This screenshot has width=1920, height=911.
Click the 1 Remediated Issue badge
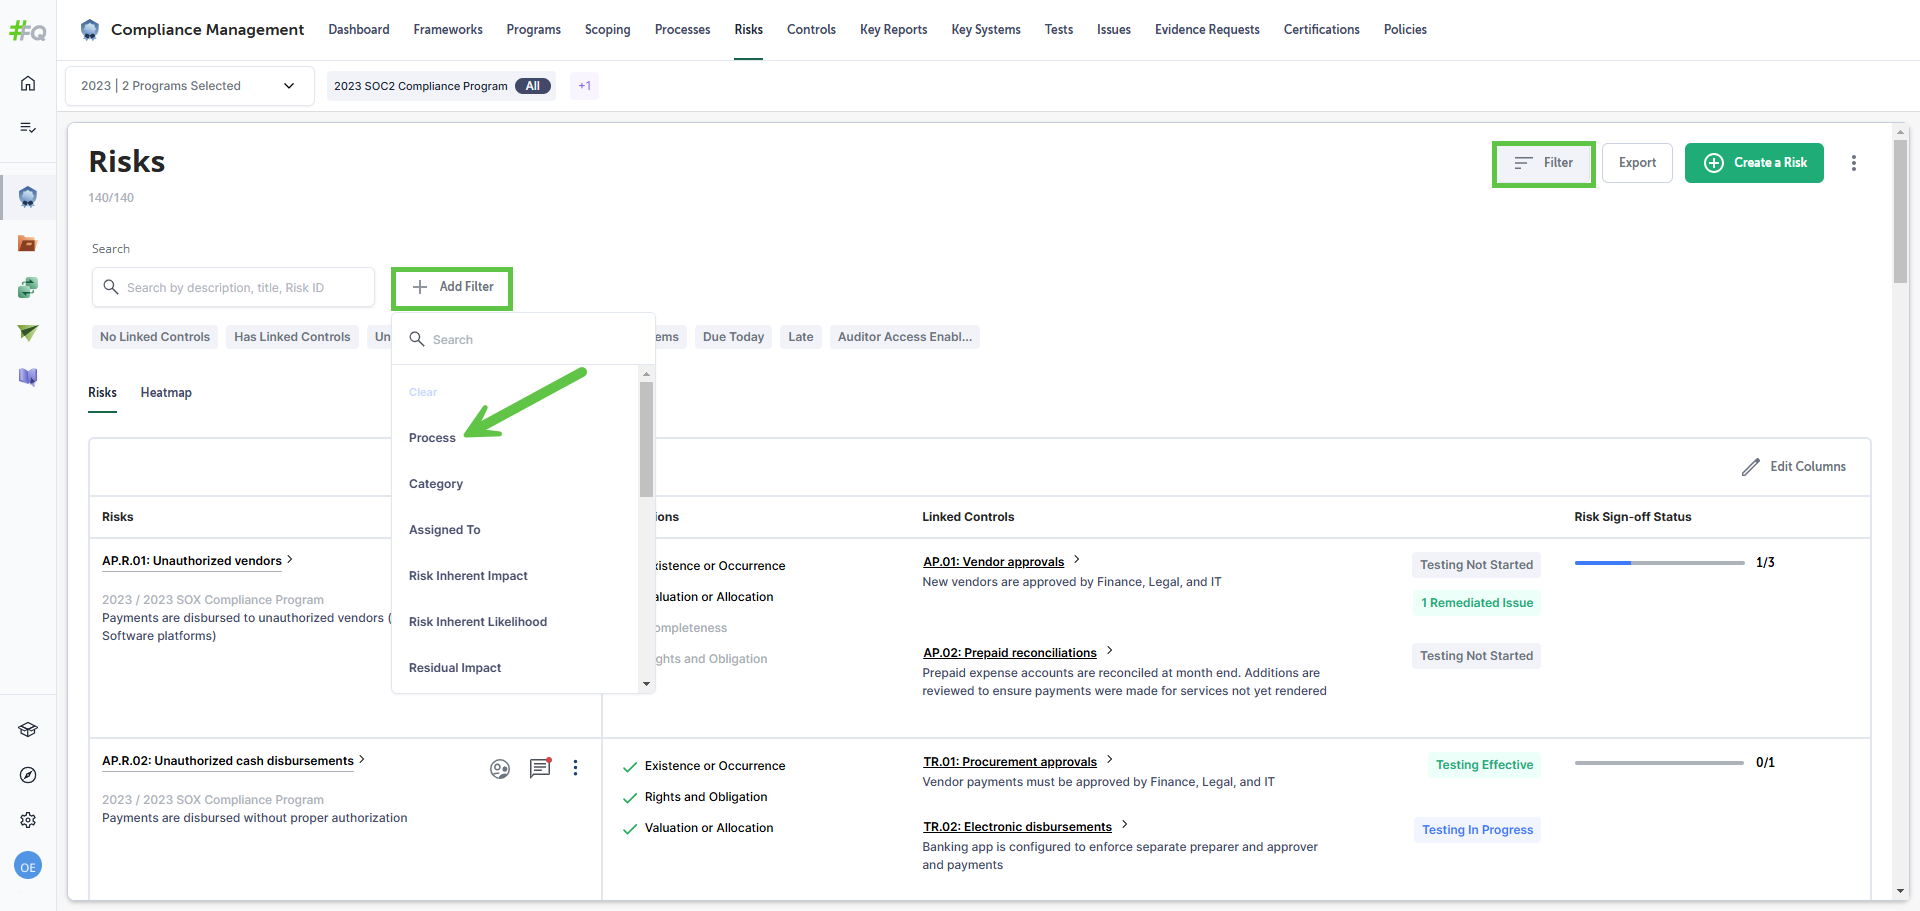tap(1477, 603)
